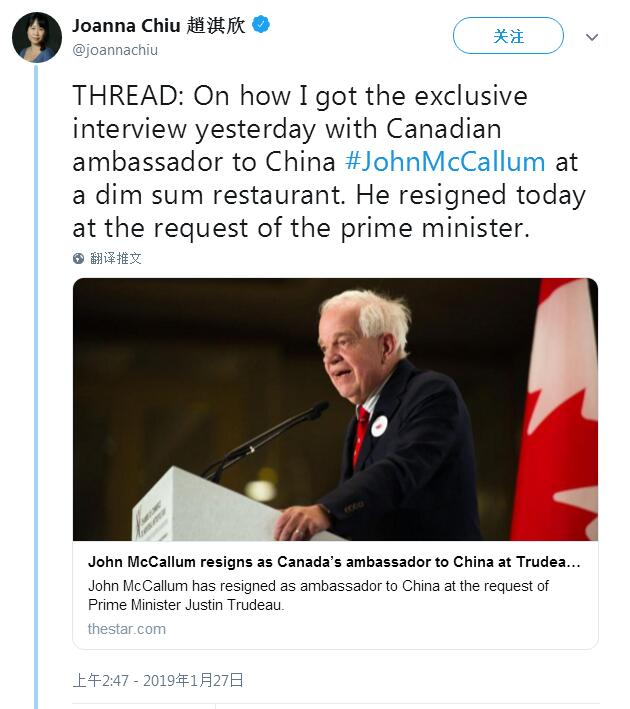The width and height of the screenshot is (630, 709).
Task: Click the globe icon beside 翻译推文
Action: click(79, 258)
